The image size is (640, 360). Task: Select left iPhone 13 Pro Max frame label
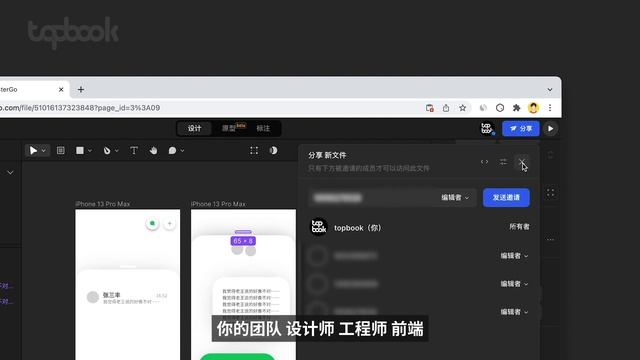[x=102, y=204]
